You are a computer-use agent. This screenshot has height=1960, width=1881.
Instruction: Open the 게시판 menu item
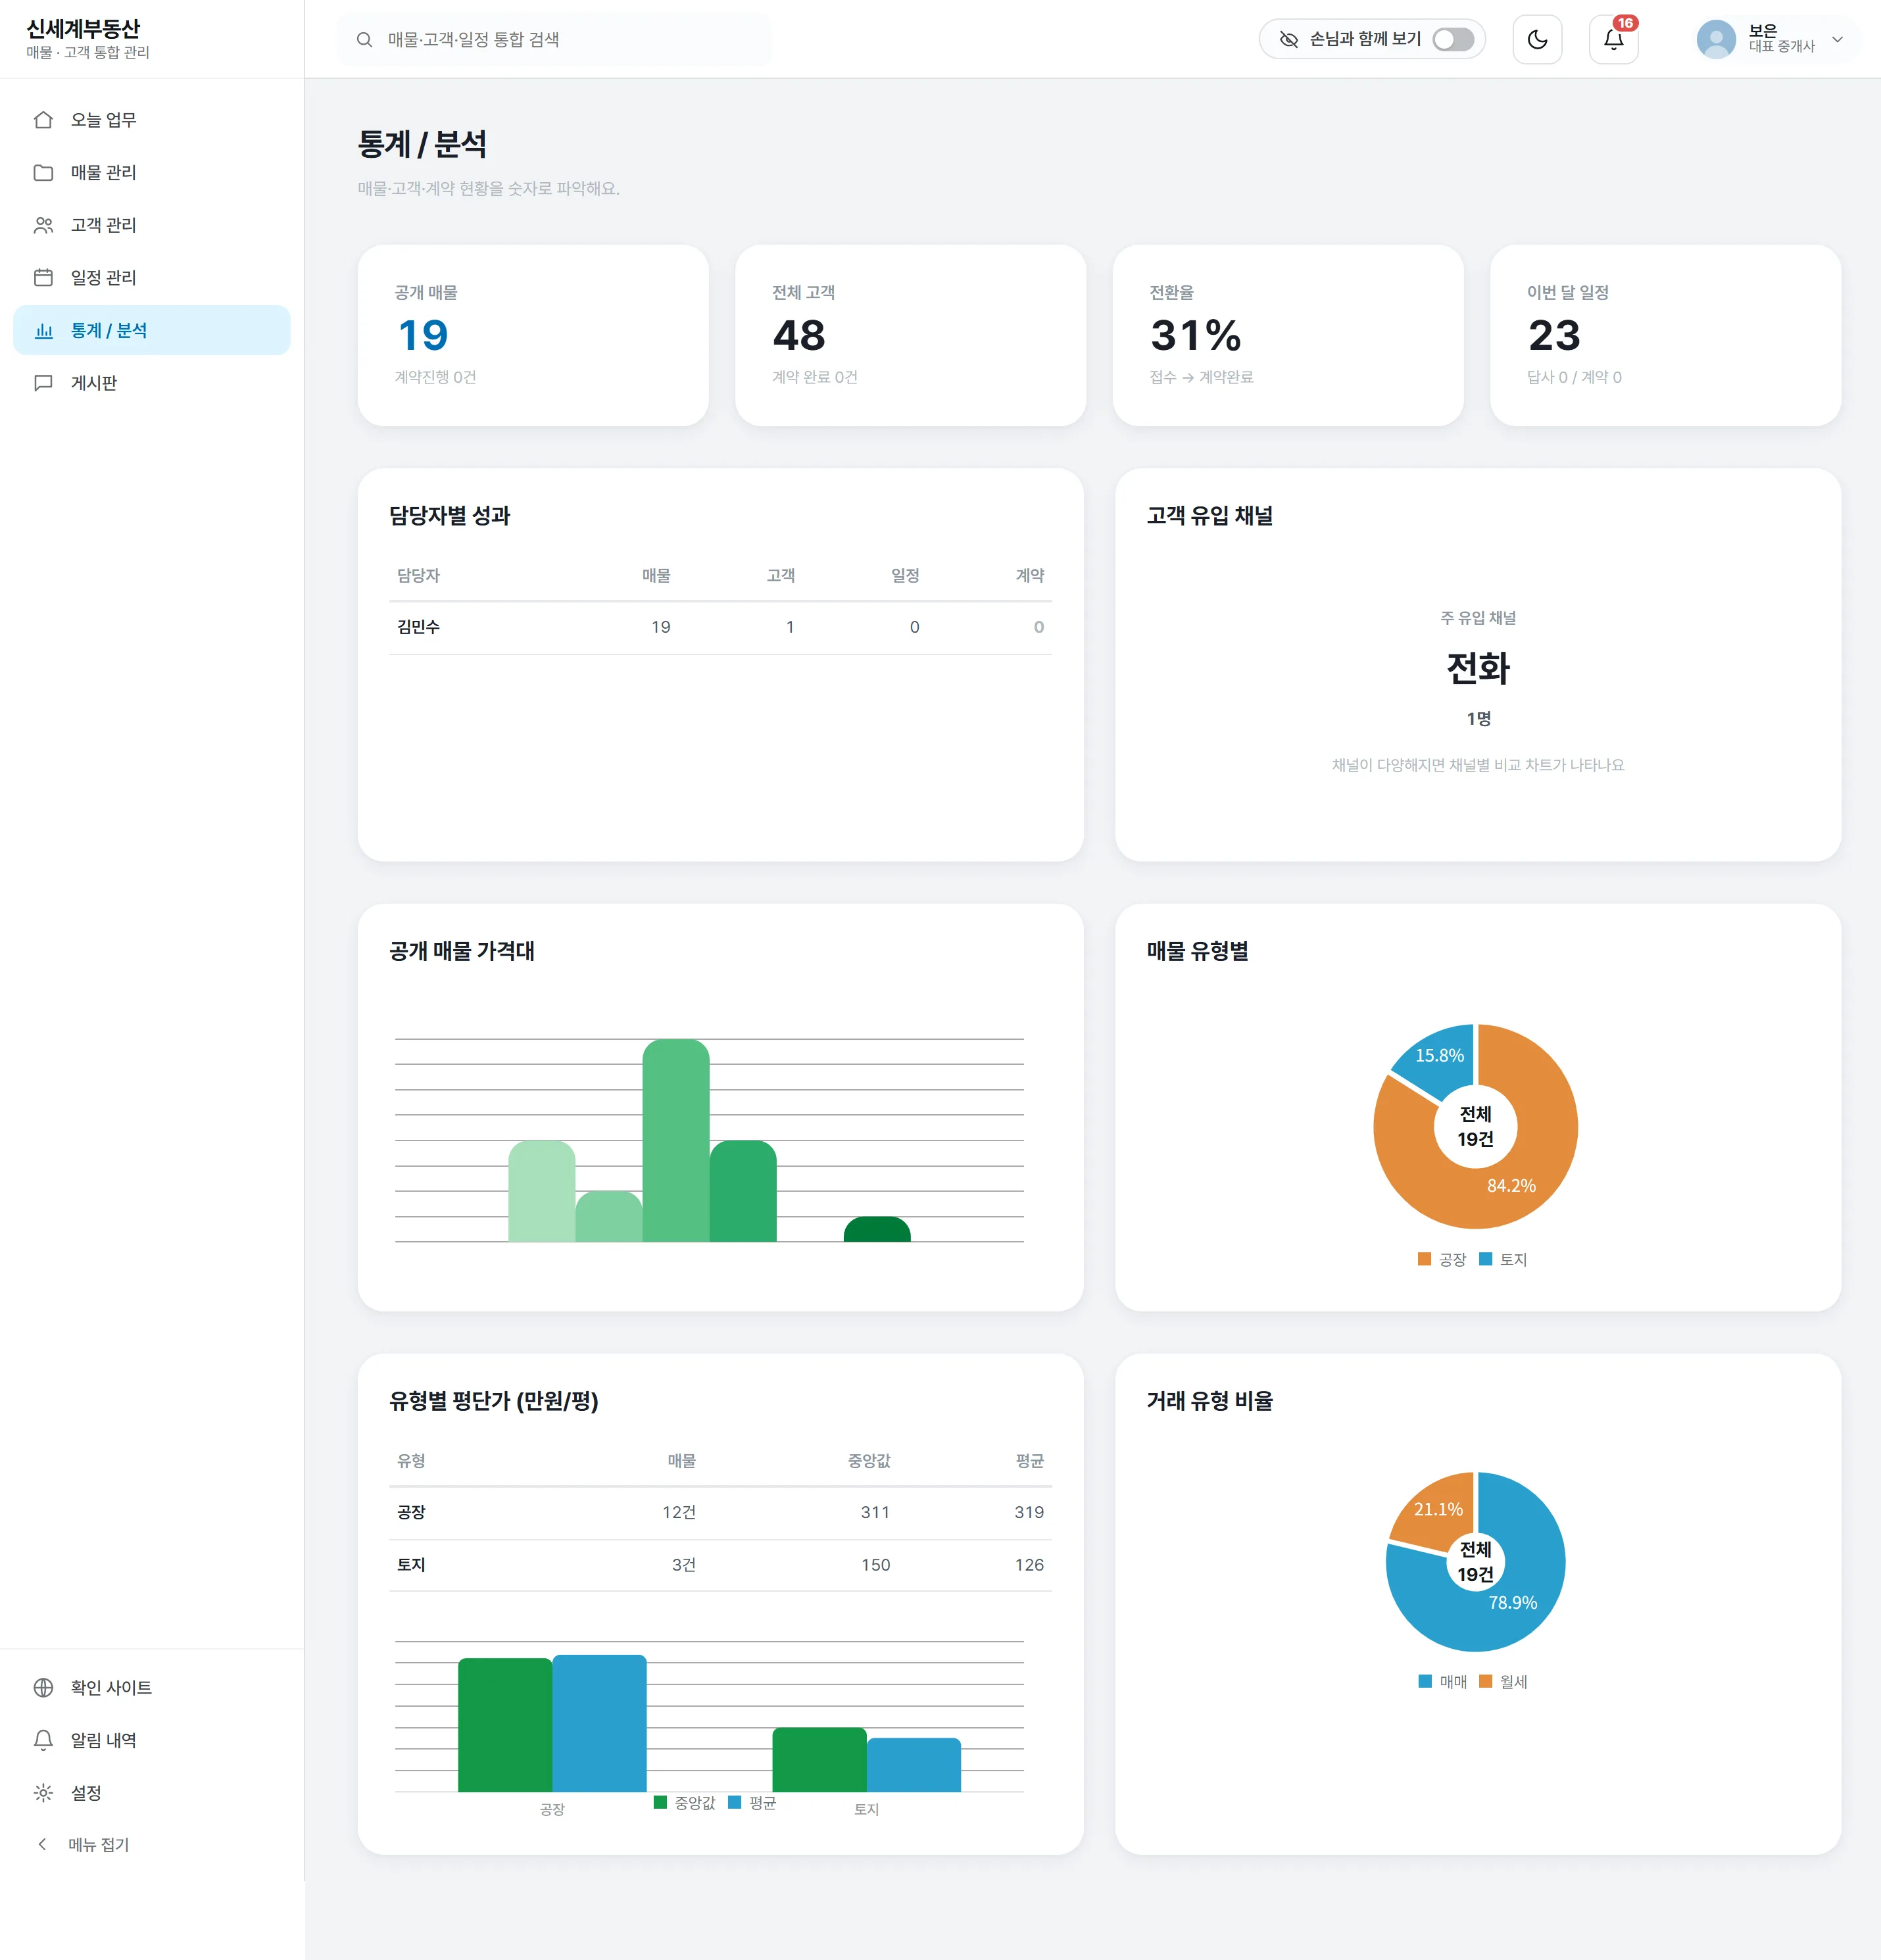(152, 383)
